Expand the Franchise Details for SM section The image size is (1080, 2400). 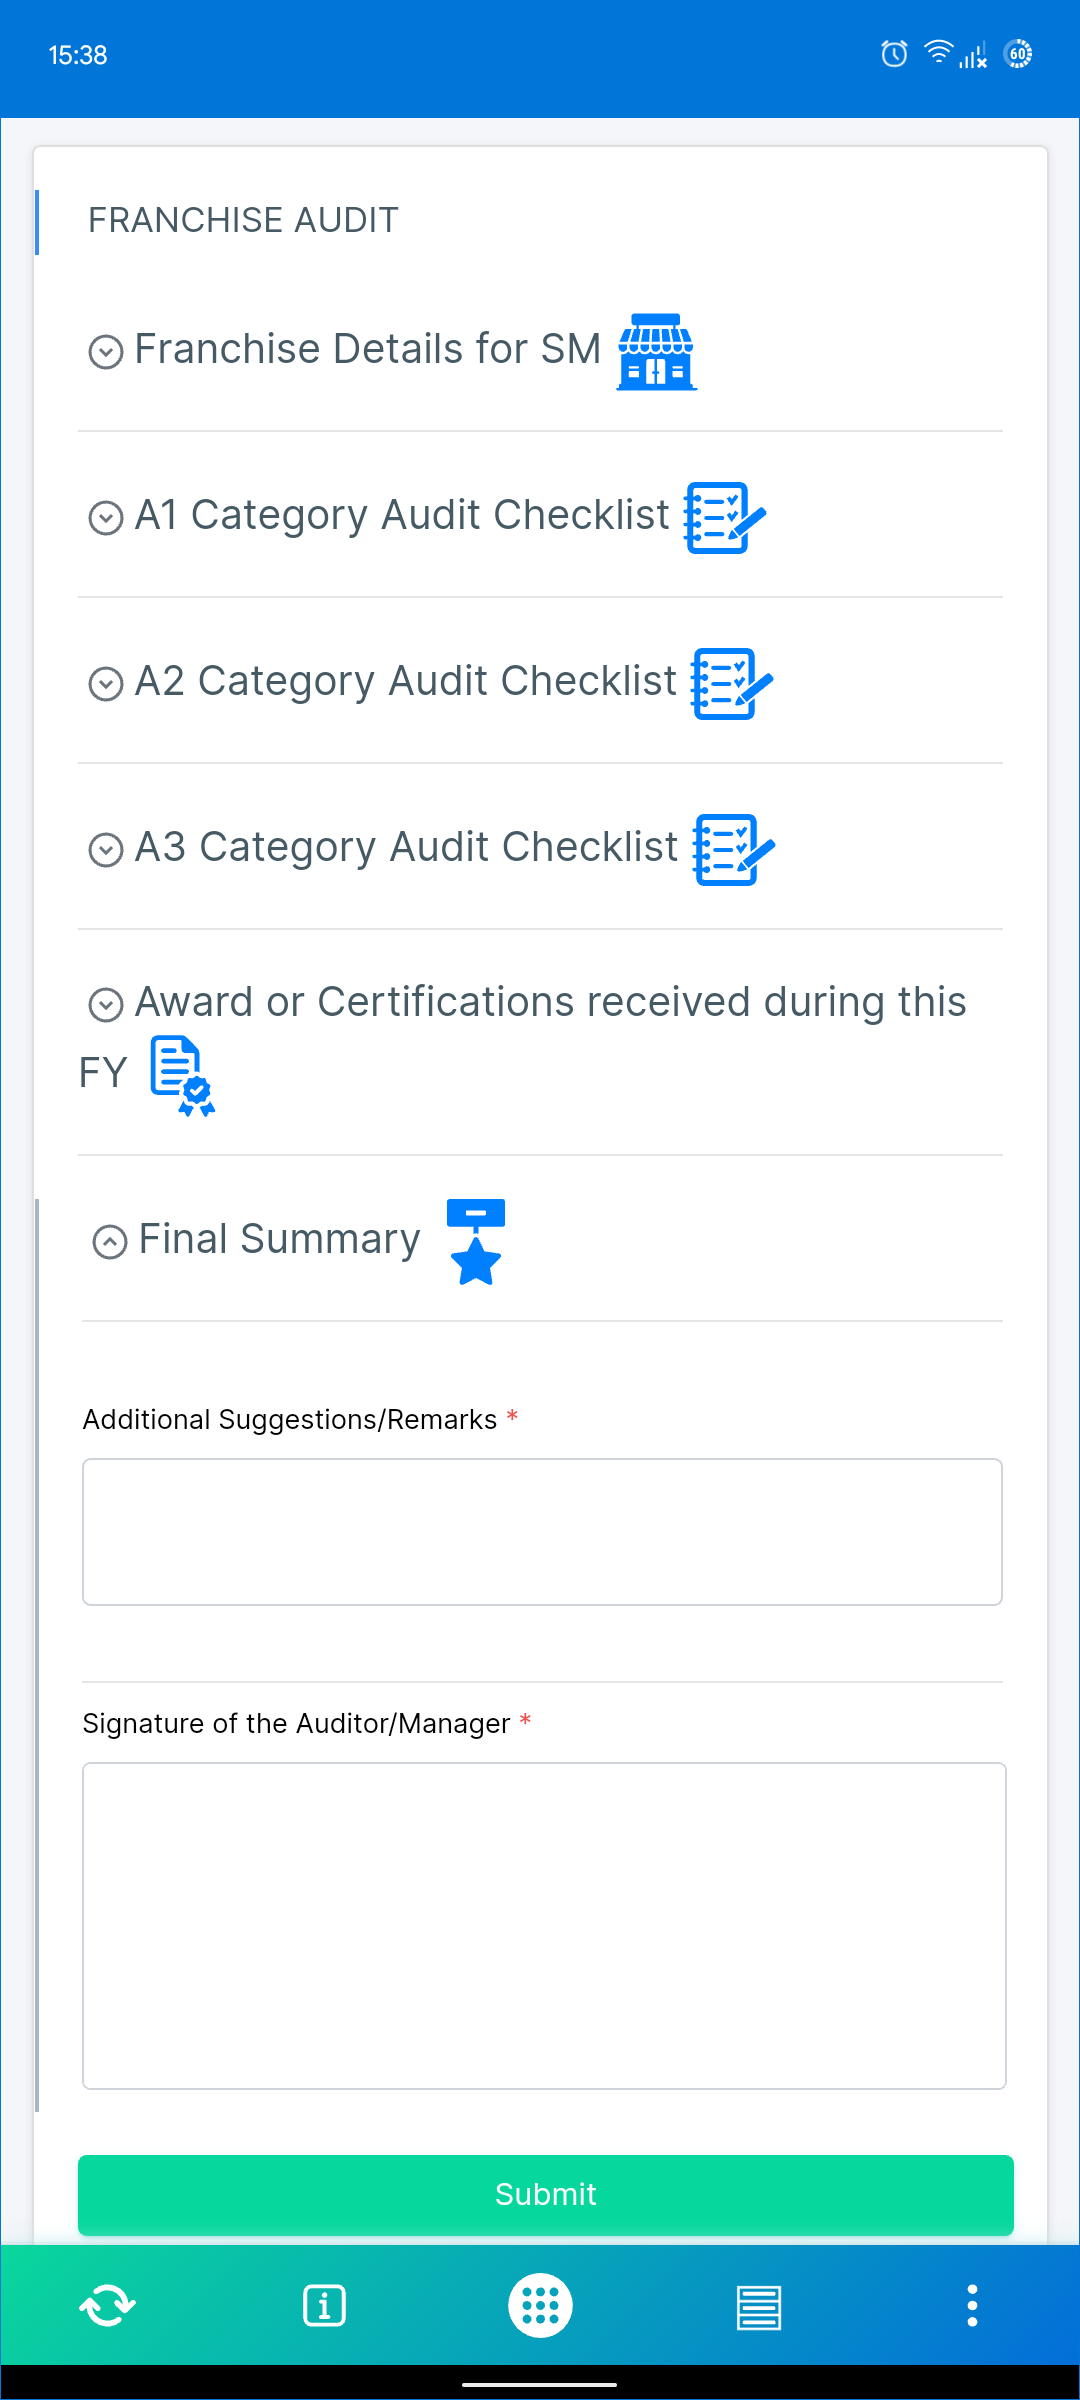106,351
